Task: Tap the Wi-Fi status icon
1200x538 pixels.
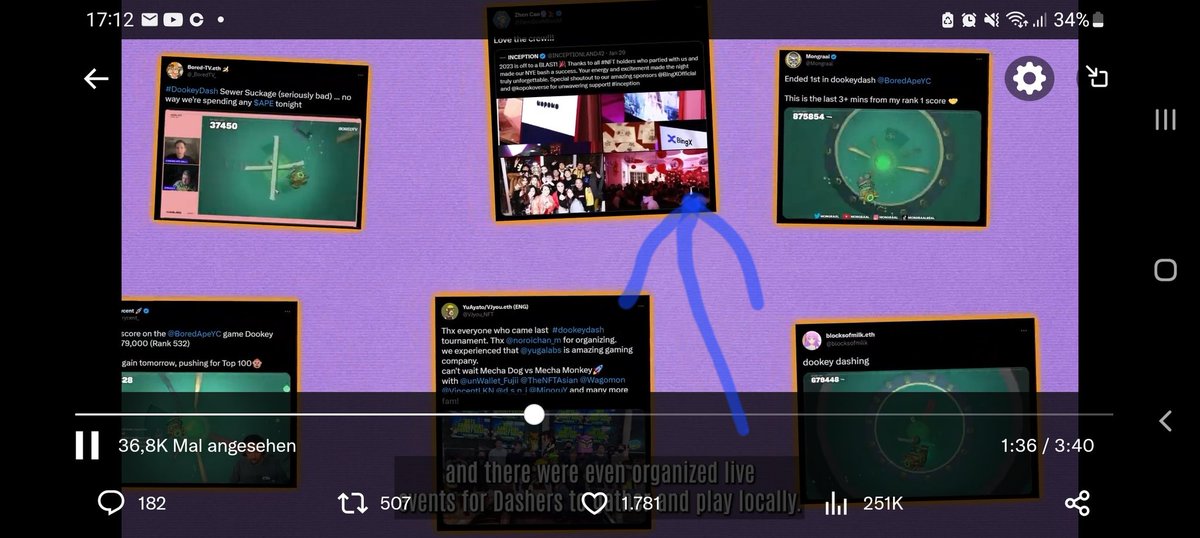Action: [1018, 19]
